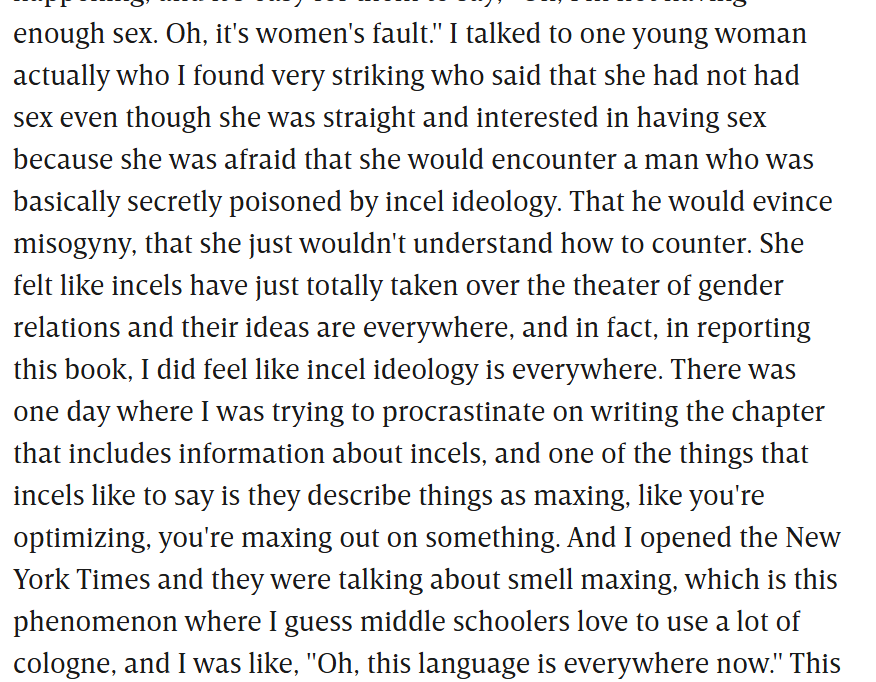Screen dimensions: 876x682
Task: Click the word "evince" in the text
Action: click(792, 202)
